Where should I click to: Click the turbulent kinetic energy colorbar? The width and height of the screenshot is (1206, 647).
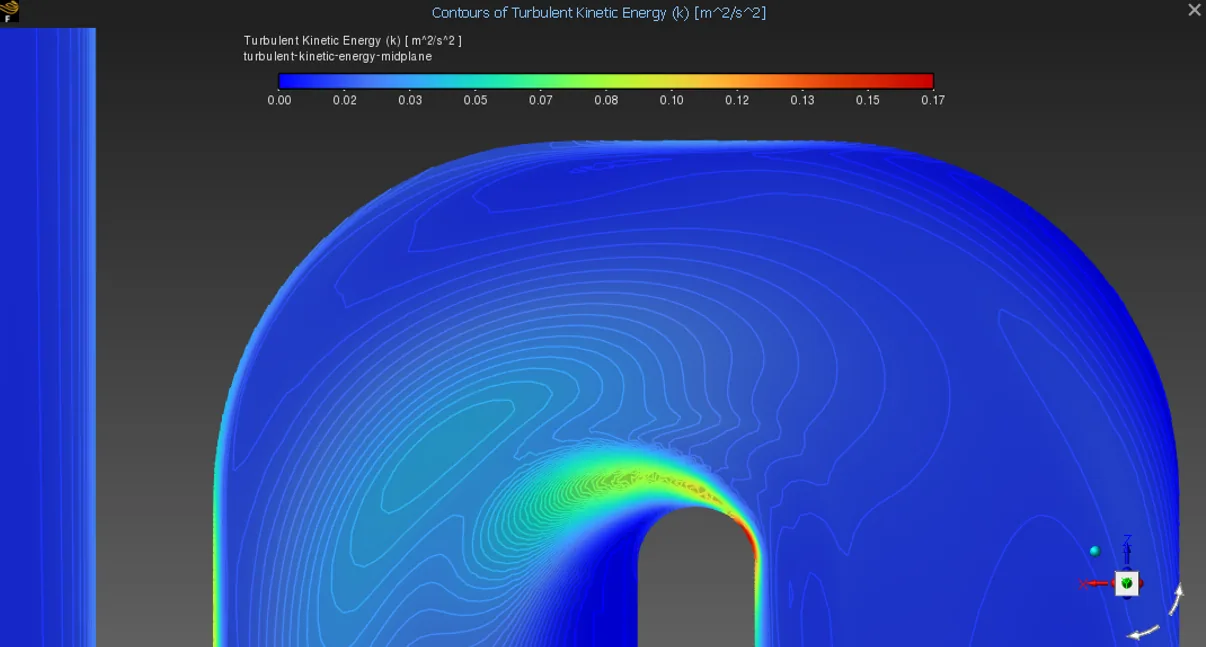(606, 81)
